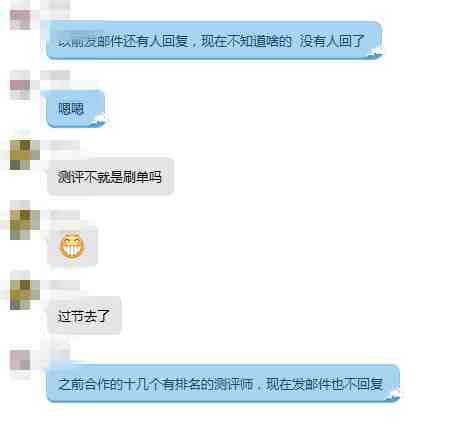The height and width of the screenshot is (430, 455).
Task: Click the grinning teeth emoji
Action: coord(72,246)
